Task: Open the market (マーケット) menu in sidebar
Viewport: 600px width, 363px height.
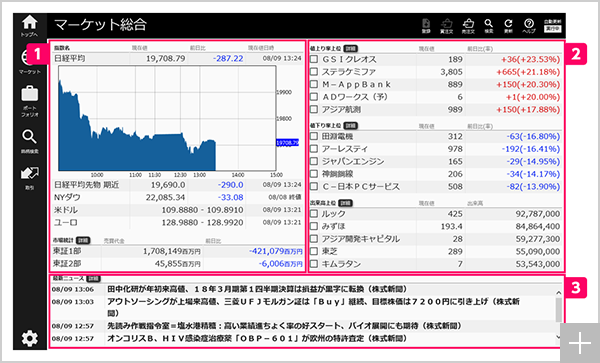Action: [29, 61]
